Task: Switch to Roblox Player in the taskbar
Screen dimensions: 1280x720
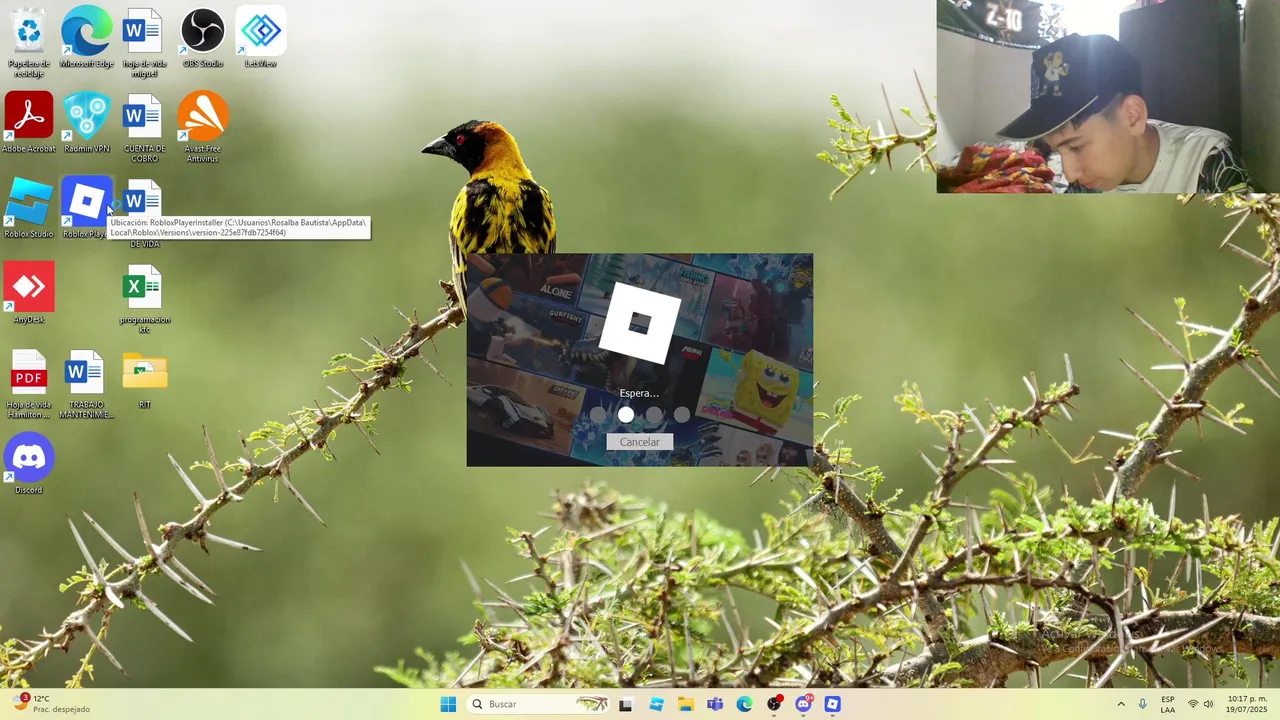Action: pos(832,704)
